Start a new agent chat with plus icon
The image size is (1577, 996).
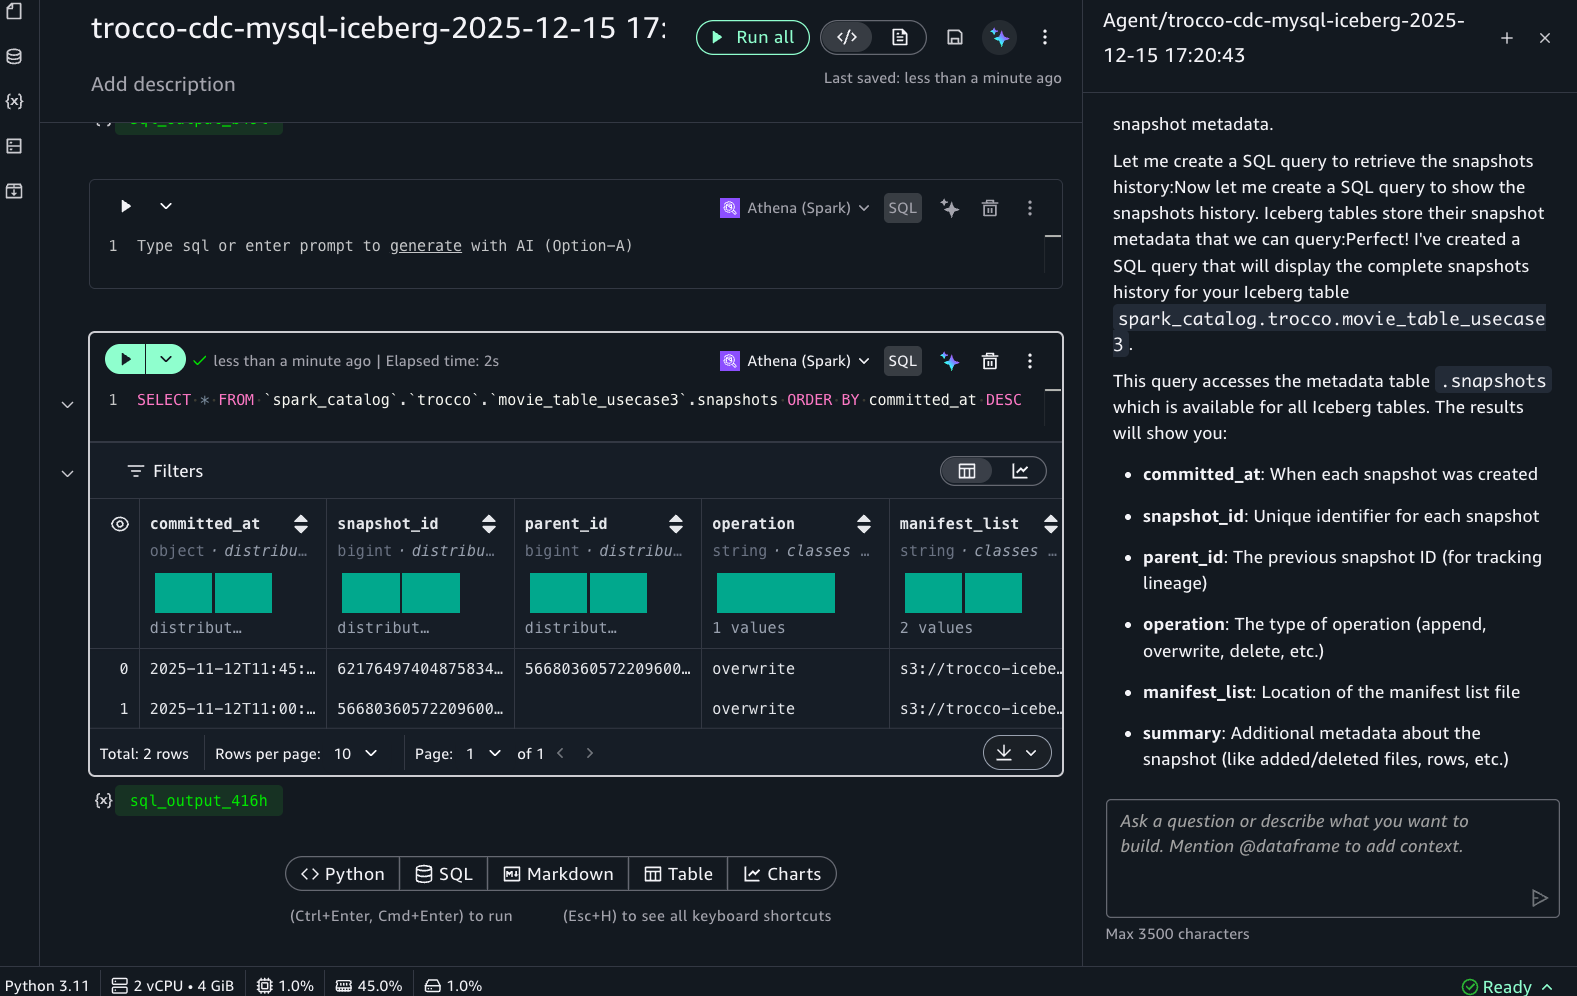(x=1506, y=38)
